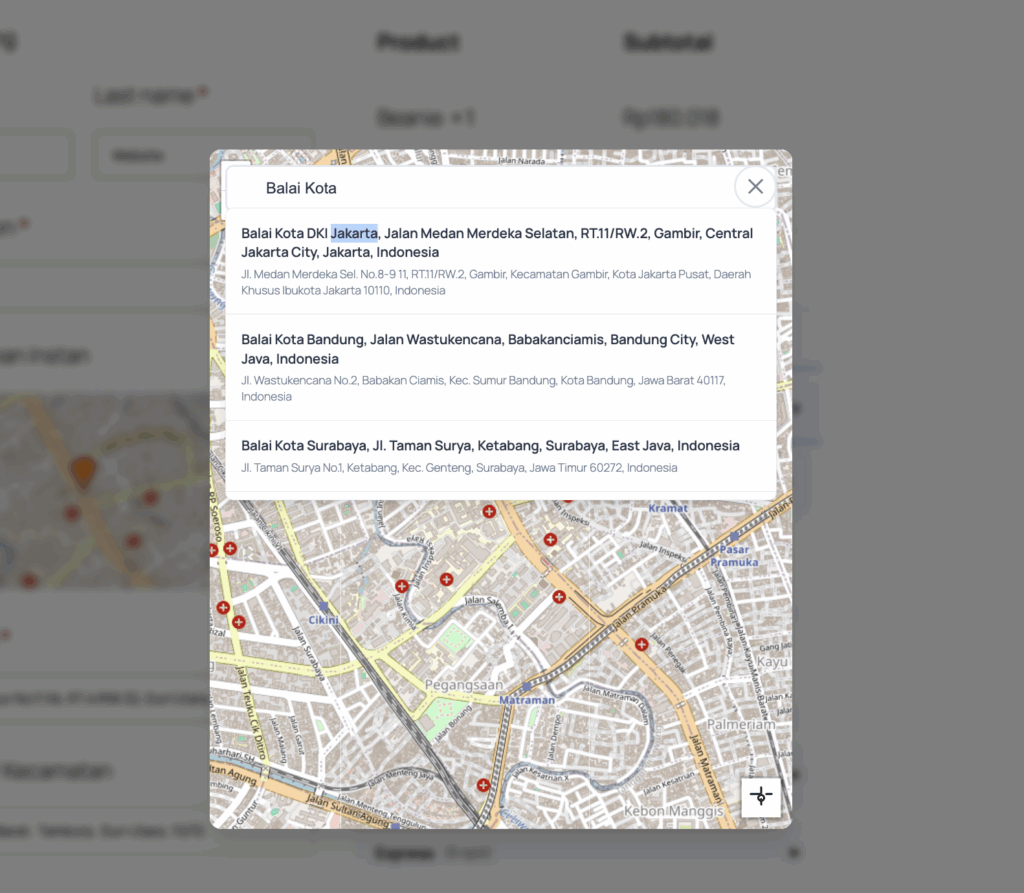Viewport: 1024px width, 893px height.
Task: Click the Pegangsaan area name on the map
Action: click(x=465, y=685)
